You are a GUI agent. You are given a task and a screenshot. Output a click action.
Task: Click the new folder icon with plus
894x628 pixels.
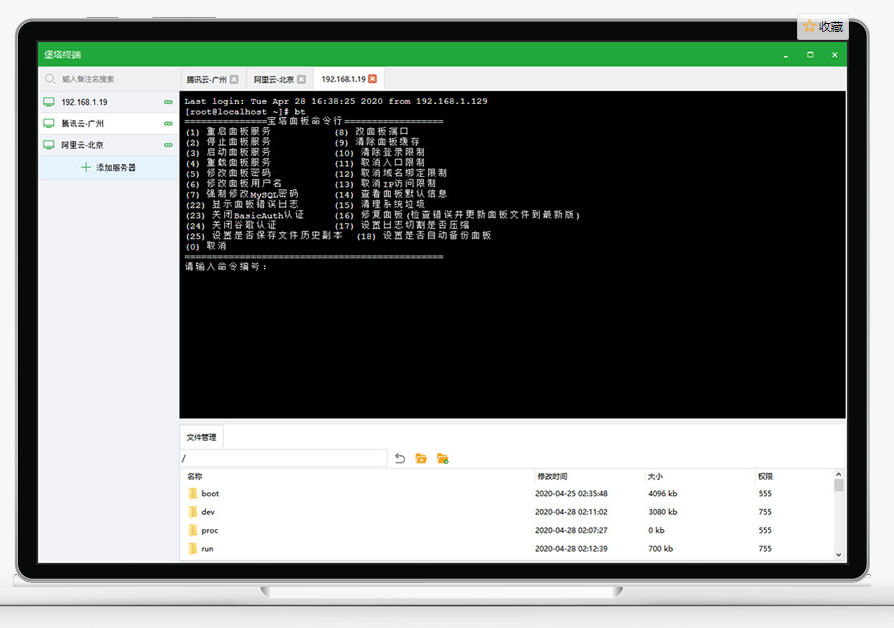click(x=442, y=458)
